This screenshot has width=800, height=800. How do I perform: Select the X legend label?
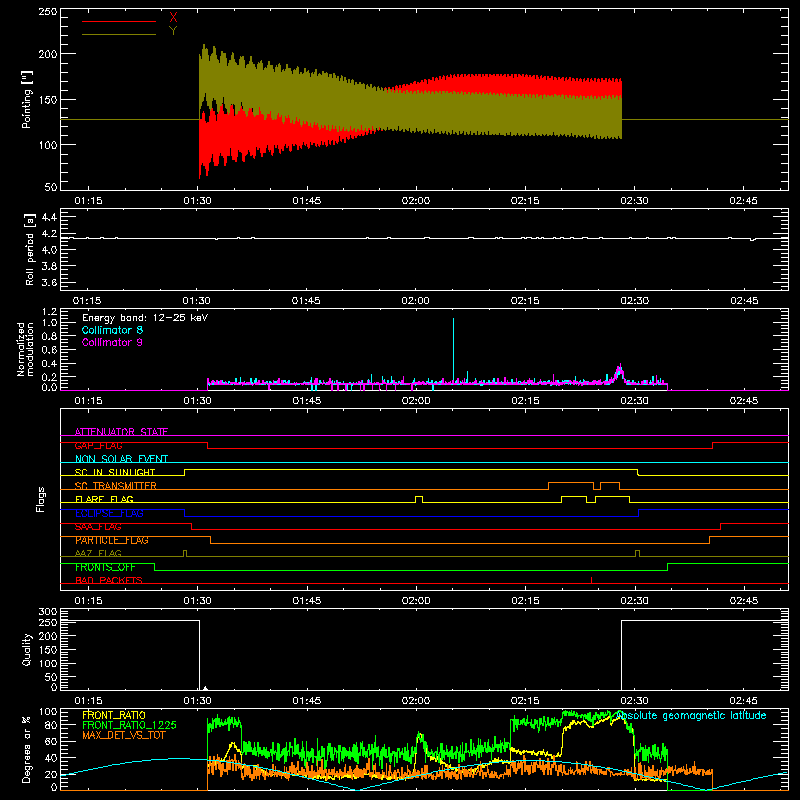coord(173,18)
